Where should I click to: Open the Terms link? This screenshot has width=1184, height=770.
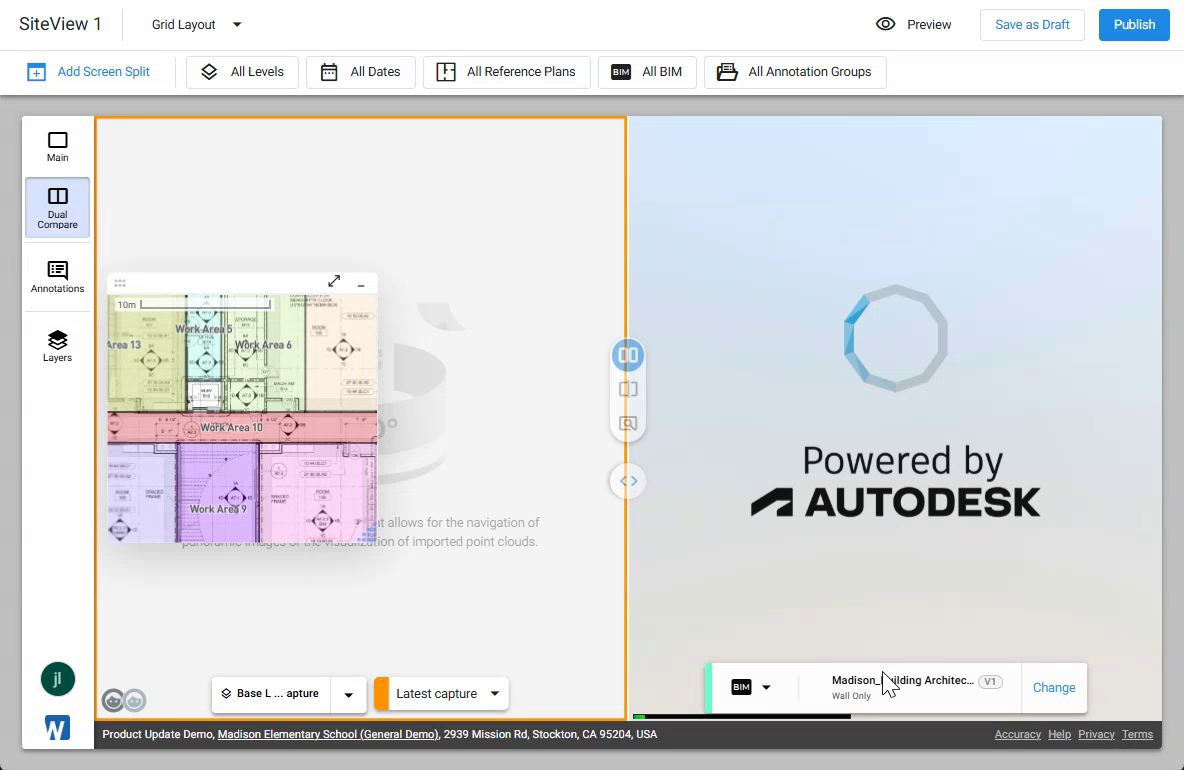click(1136, 734)
